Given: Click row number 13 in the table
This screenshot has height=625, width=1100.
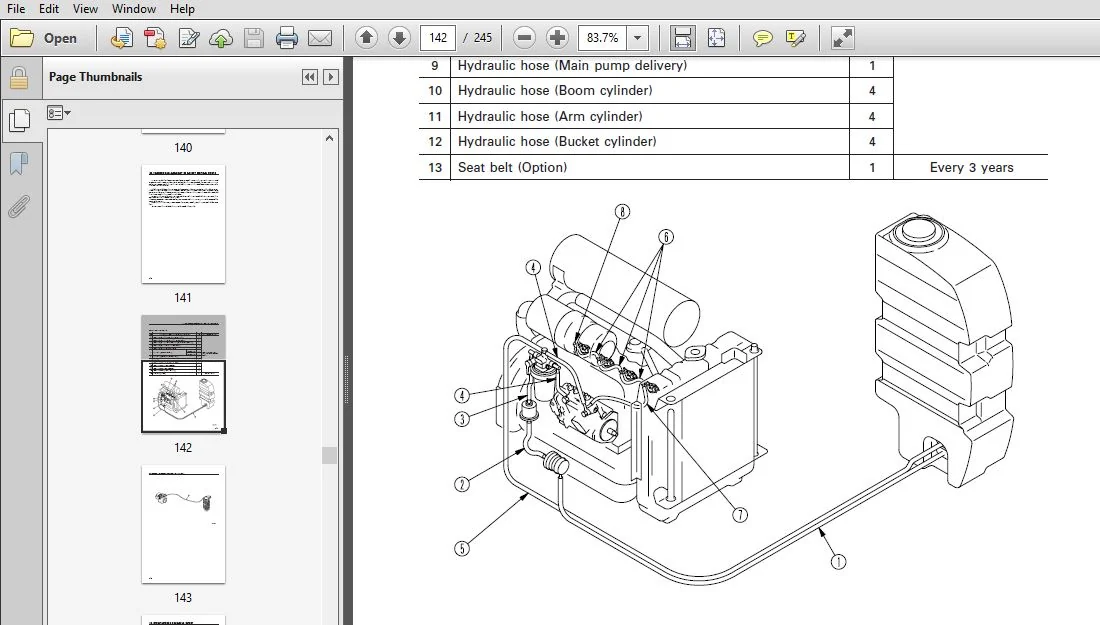Looking at the screenshot, I should tap(435, 168).
